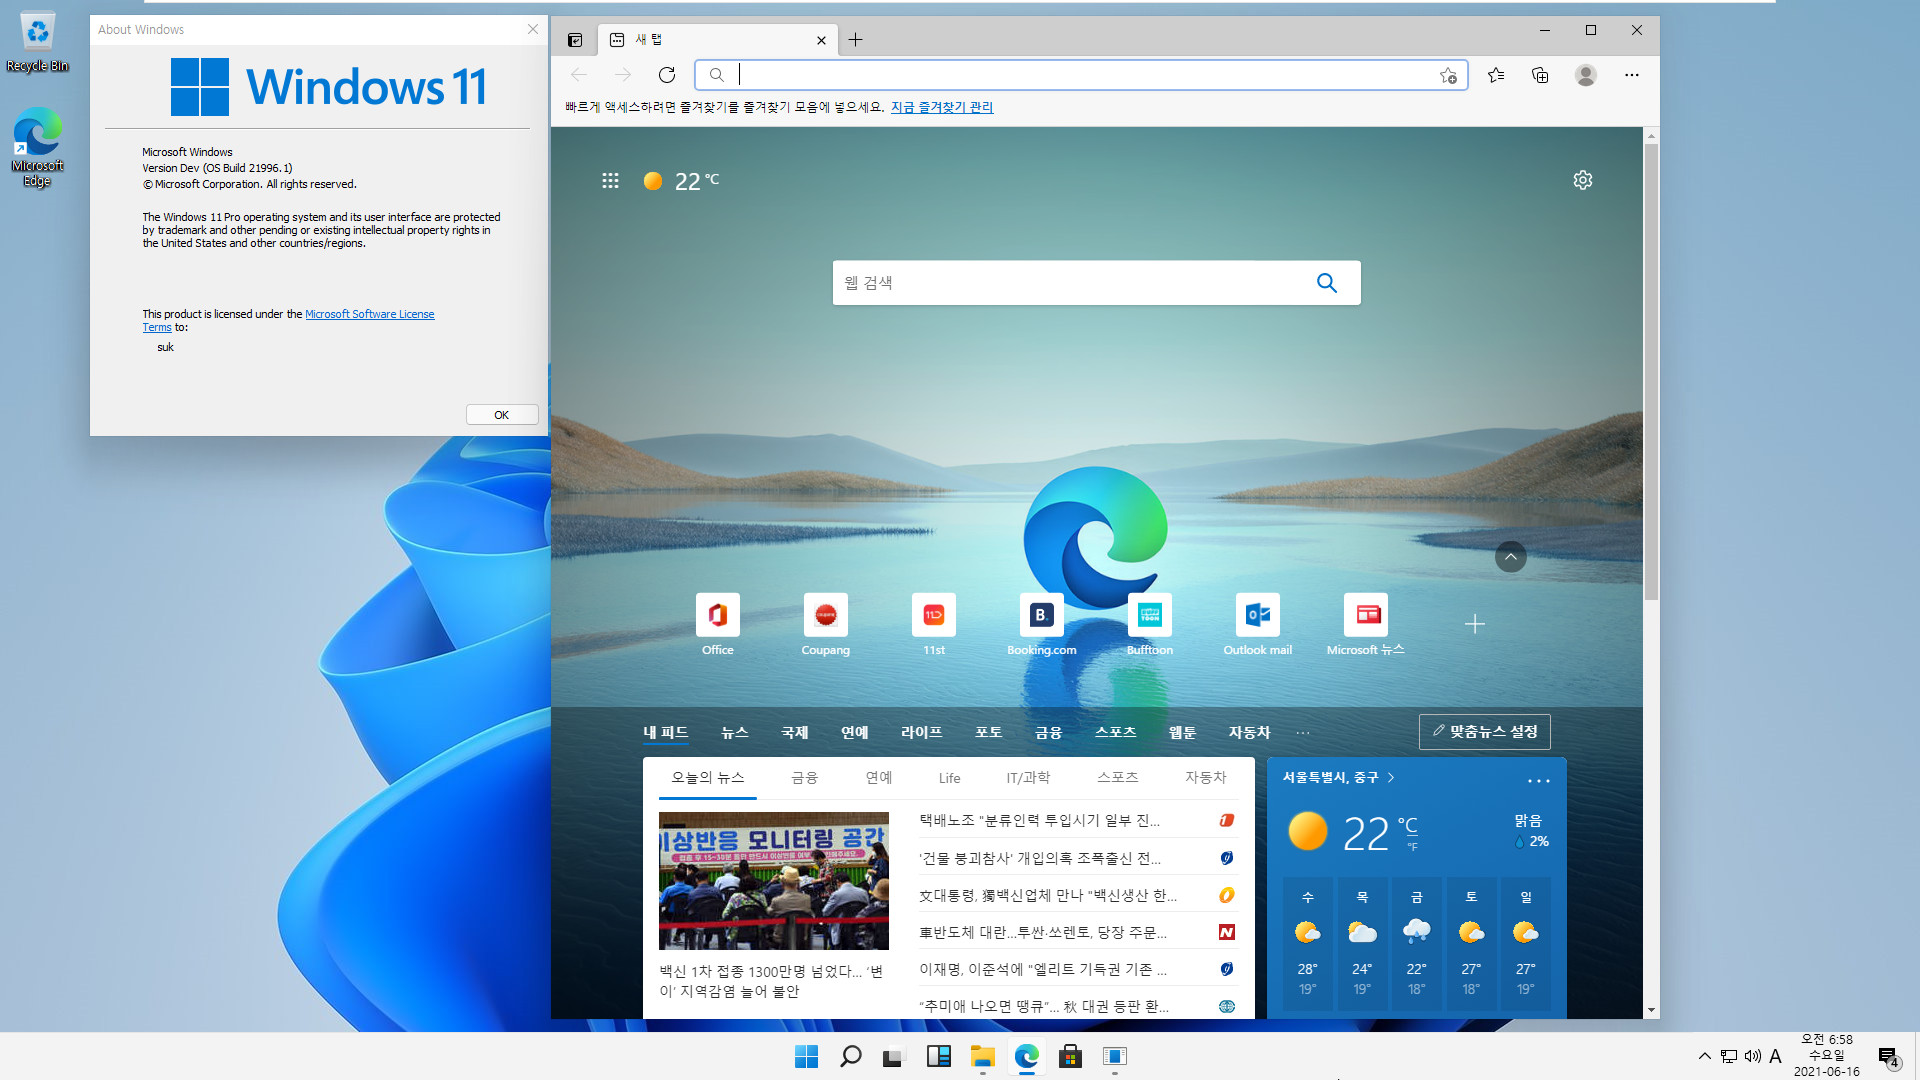Click the browser Forward arrow
The height and width of the screenshot is (1080, 1920).
click(623, 75)
